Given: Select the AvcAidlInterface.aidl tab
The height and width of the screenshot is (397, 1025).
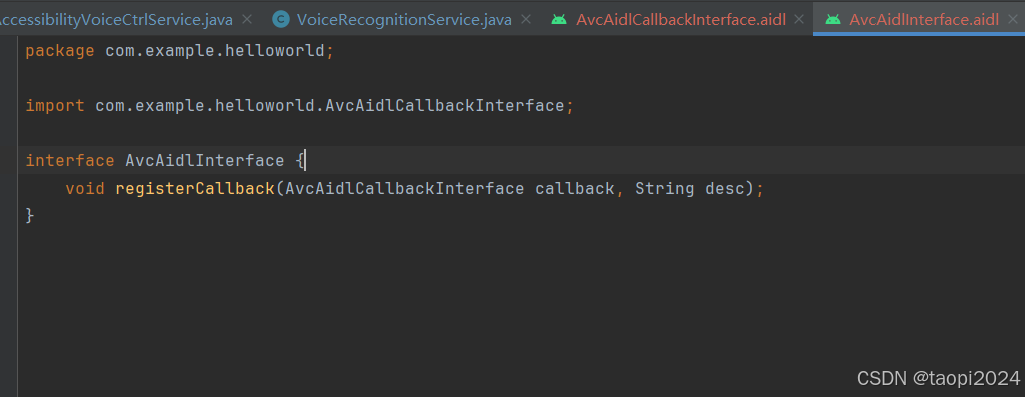Looking at the screenshot, I should click(x=924, y=20).
